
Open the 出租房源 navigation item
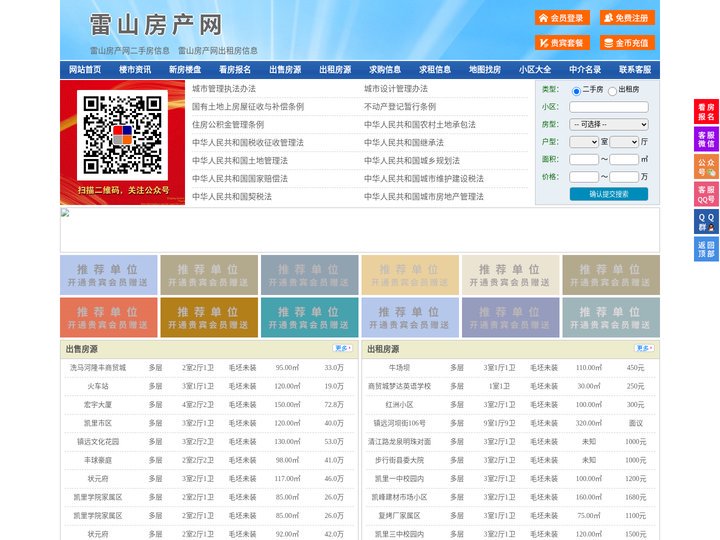coord(335,70)
